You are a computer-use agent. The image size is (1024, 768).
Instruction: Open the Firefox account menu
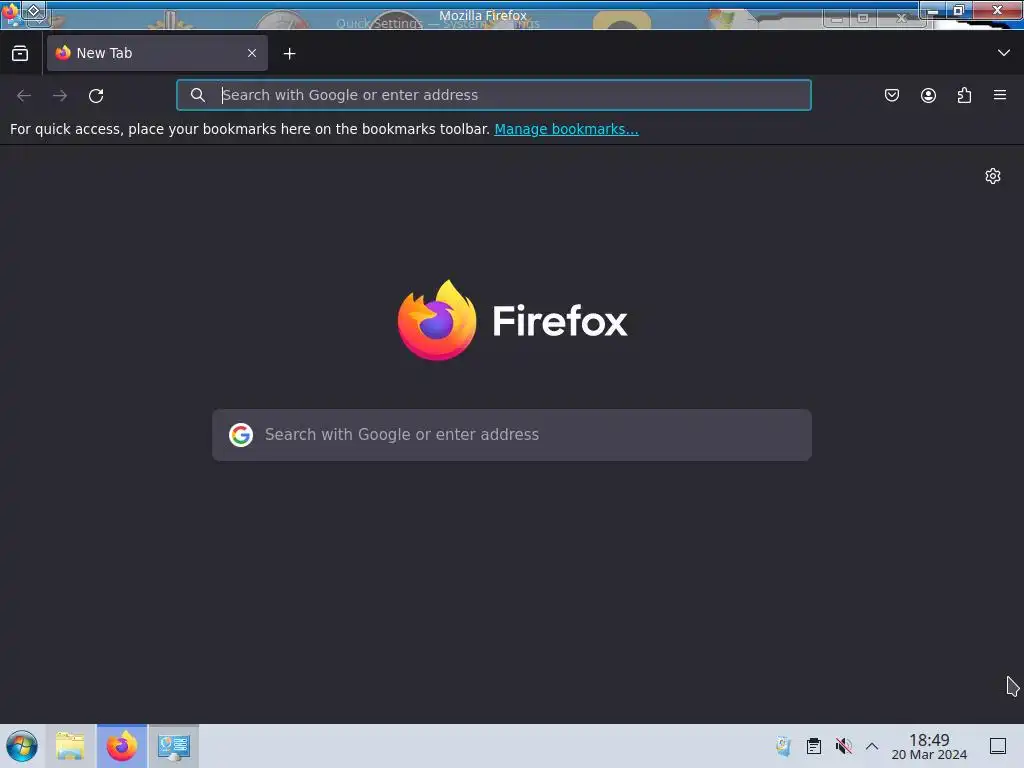click(x=928, y=95)
